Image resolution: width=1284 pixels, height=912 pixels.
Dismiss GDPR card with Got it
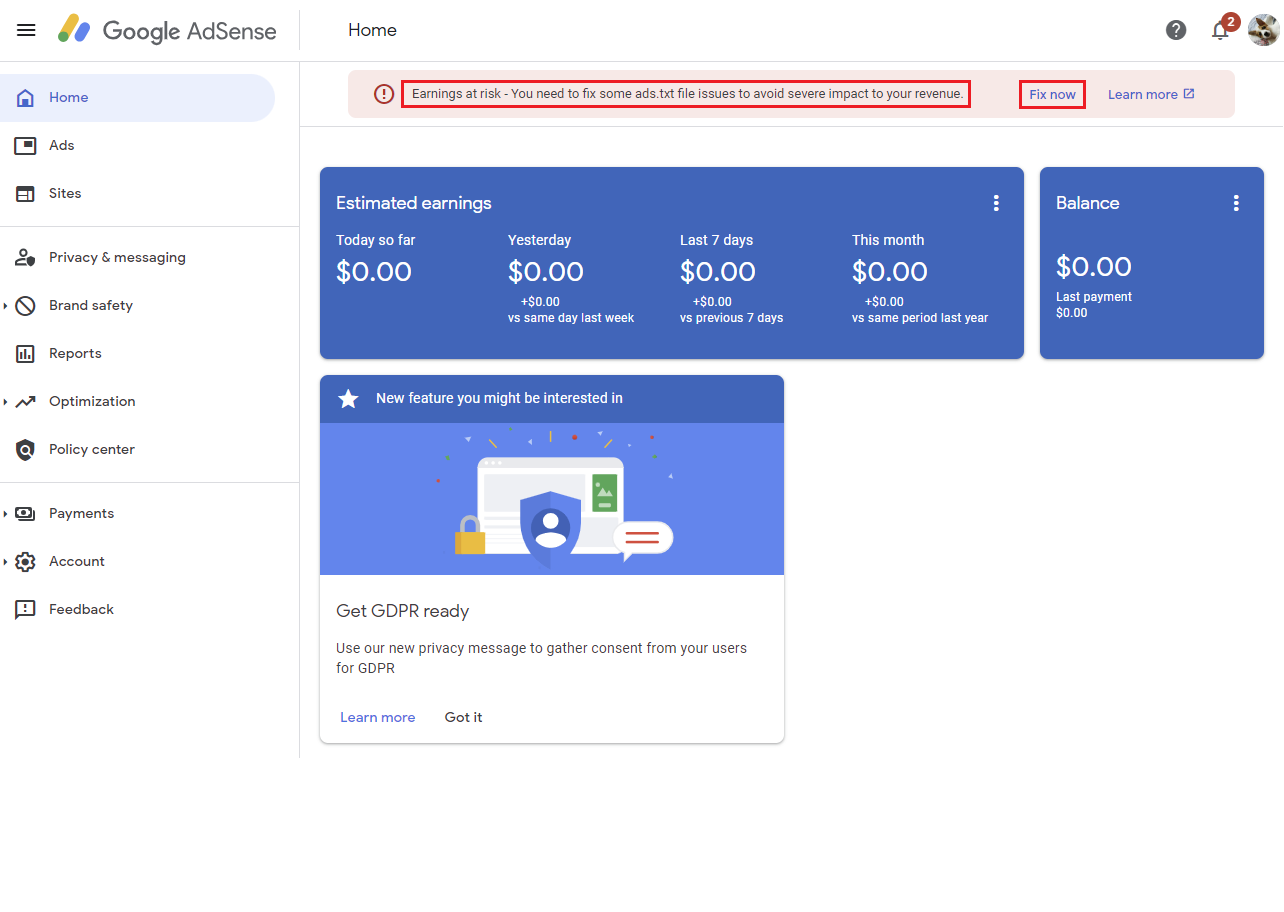tap(463, 717)
